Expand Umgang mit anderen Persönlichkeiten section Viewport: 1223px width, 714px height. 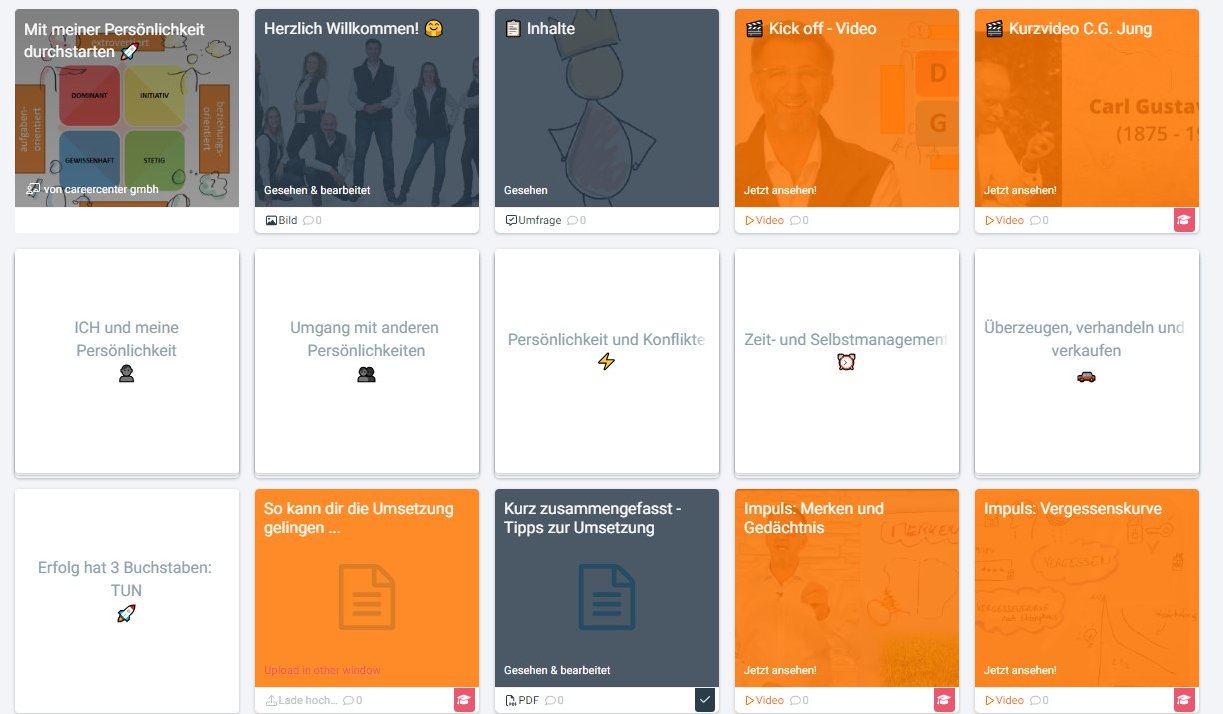[367, 361]
